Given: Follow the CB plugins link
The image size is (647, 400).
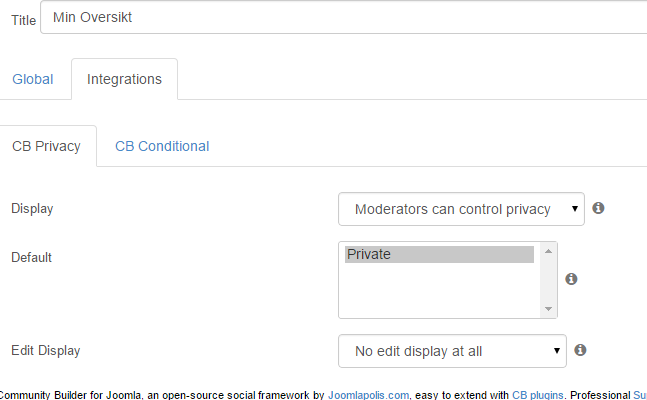Looking at the screenshot, I should pos(538,395).
